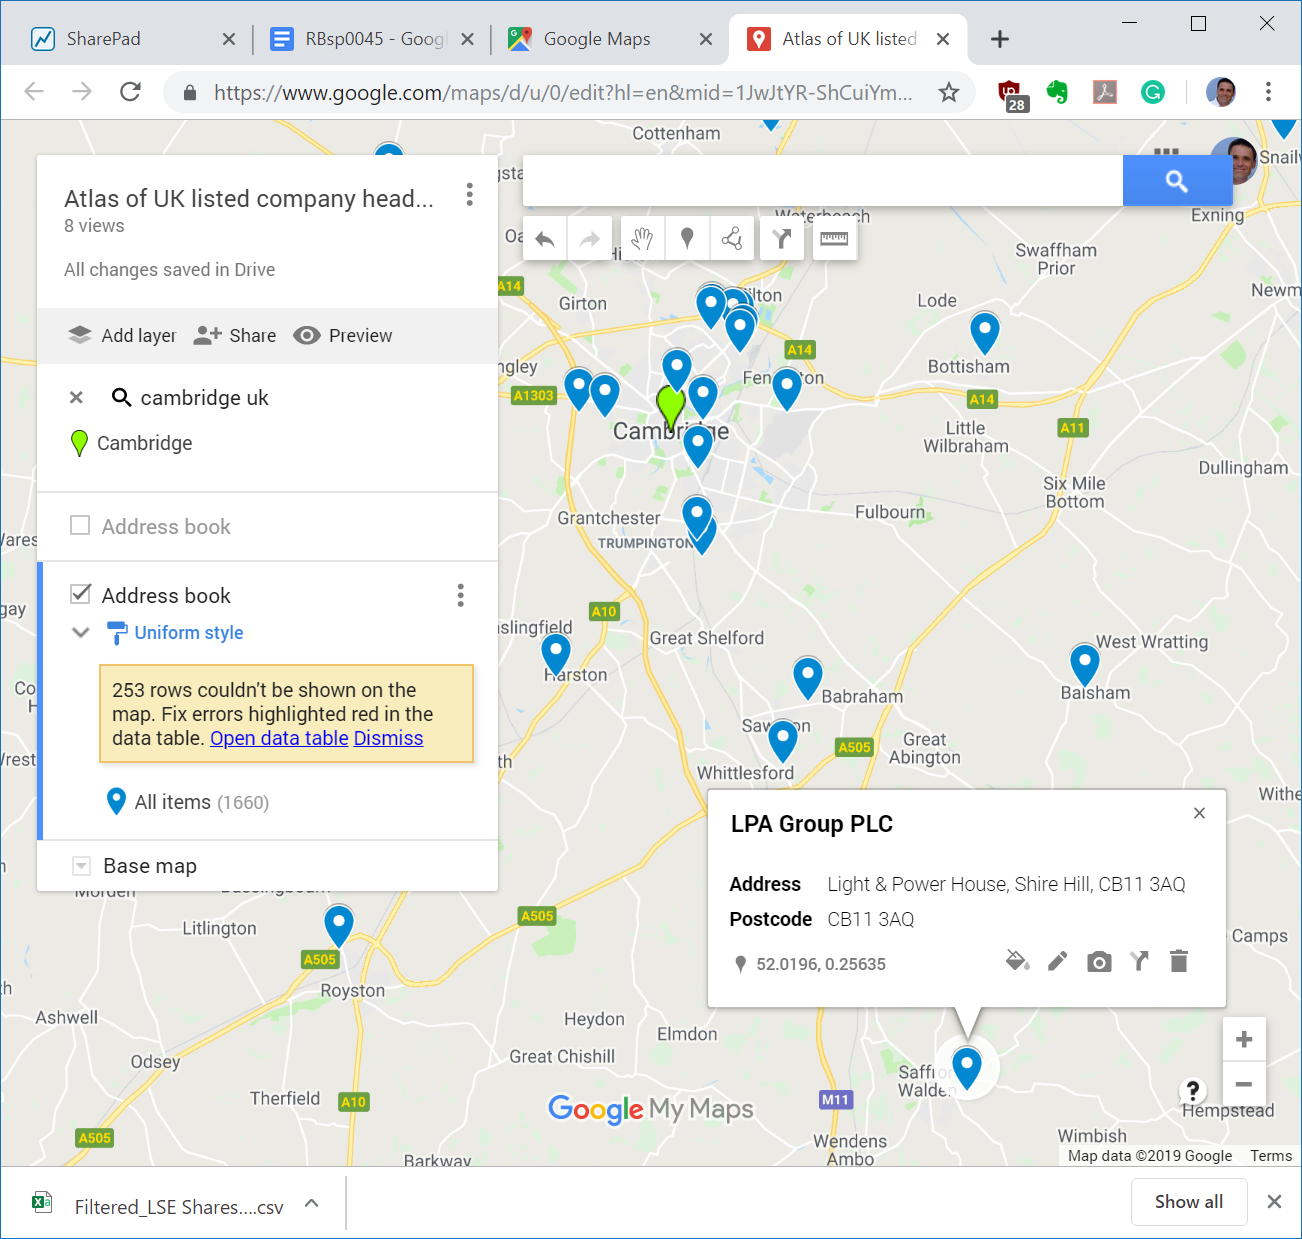
Task: Select the draw a line tool
Action: tap(732, 239)
